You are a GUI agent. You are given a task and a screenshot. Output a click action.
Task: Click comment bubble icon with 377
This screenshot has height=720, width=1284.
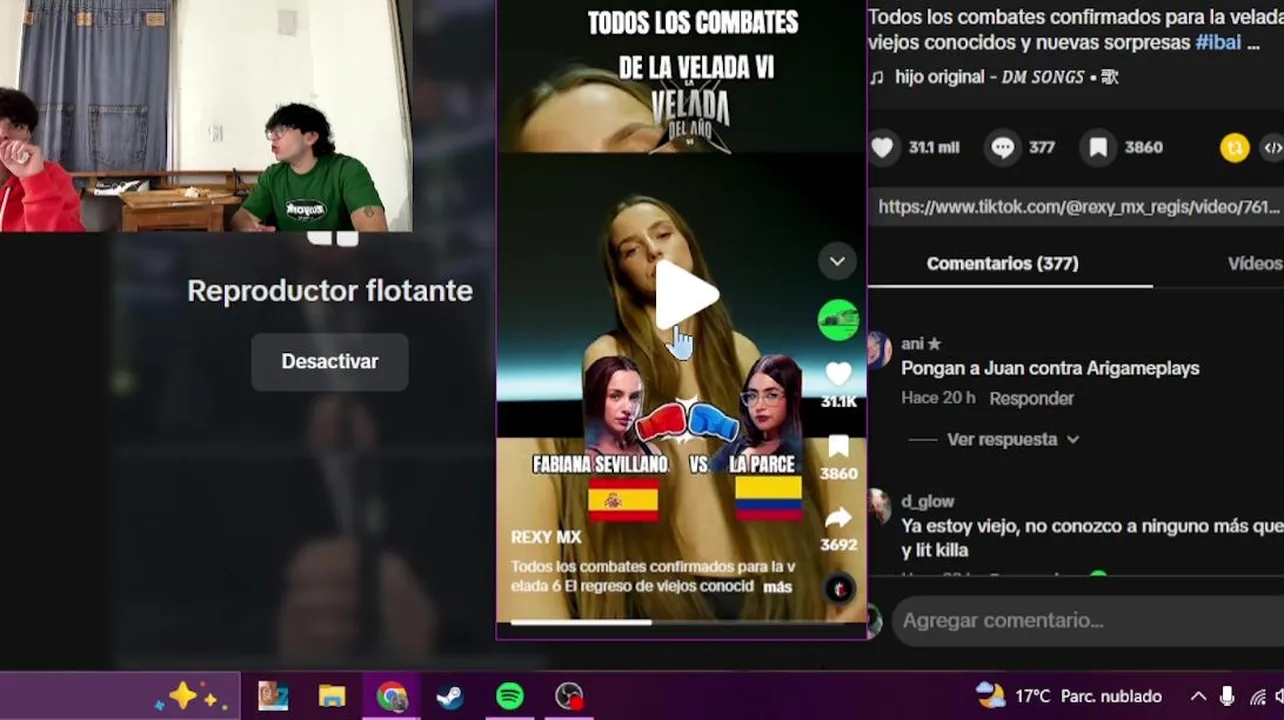point(1002,148)
